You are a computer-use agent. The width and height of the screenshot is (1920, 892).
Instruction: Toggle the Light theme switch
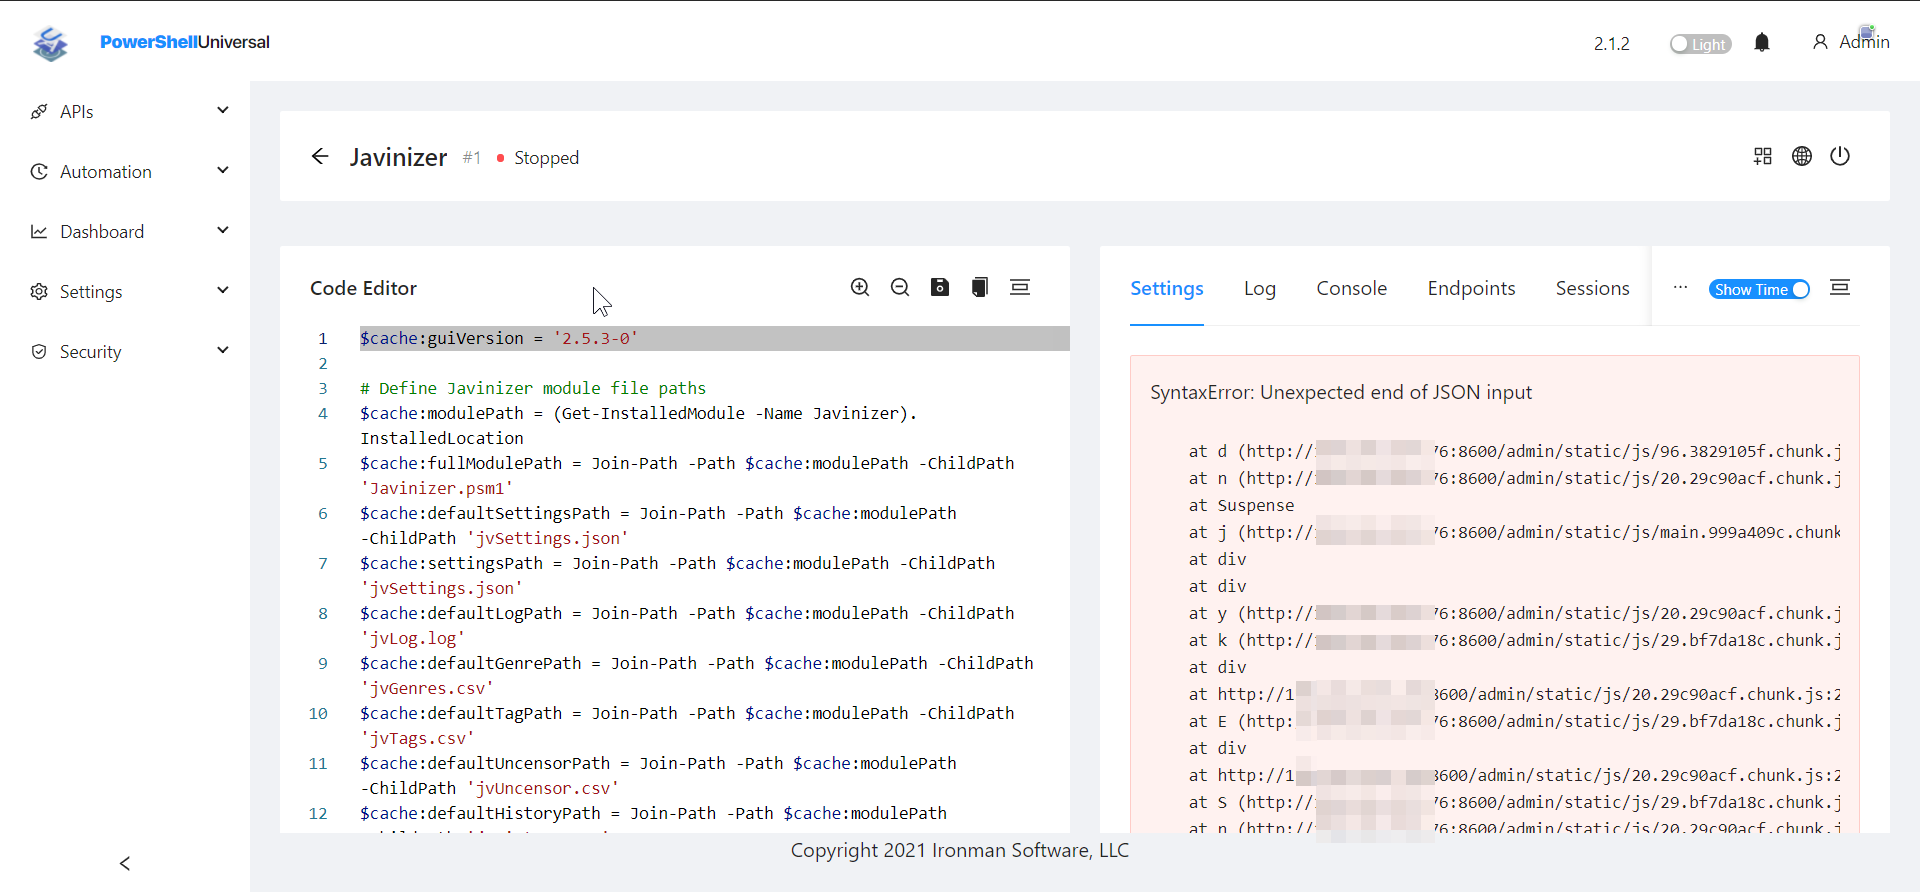tap(1700, 44)
